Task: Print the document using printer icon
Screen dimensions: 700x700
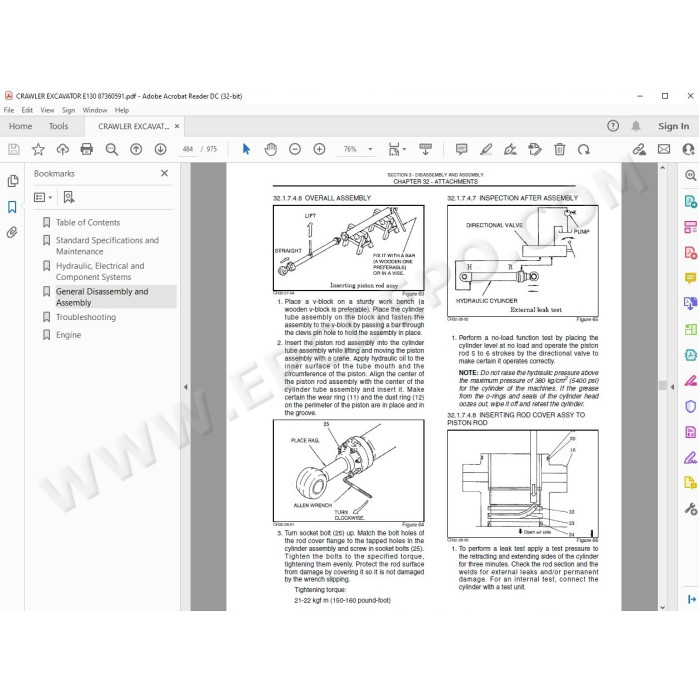Action: pyautogui.click(x=87, y=149)
